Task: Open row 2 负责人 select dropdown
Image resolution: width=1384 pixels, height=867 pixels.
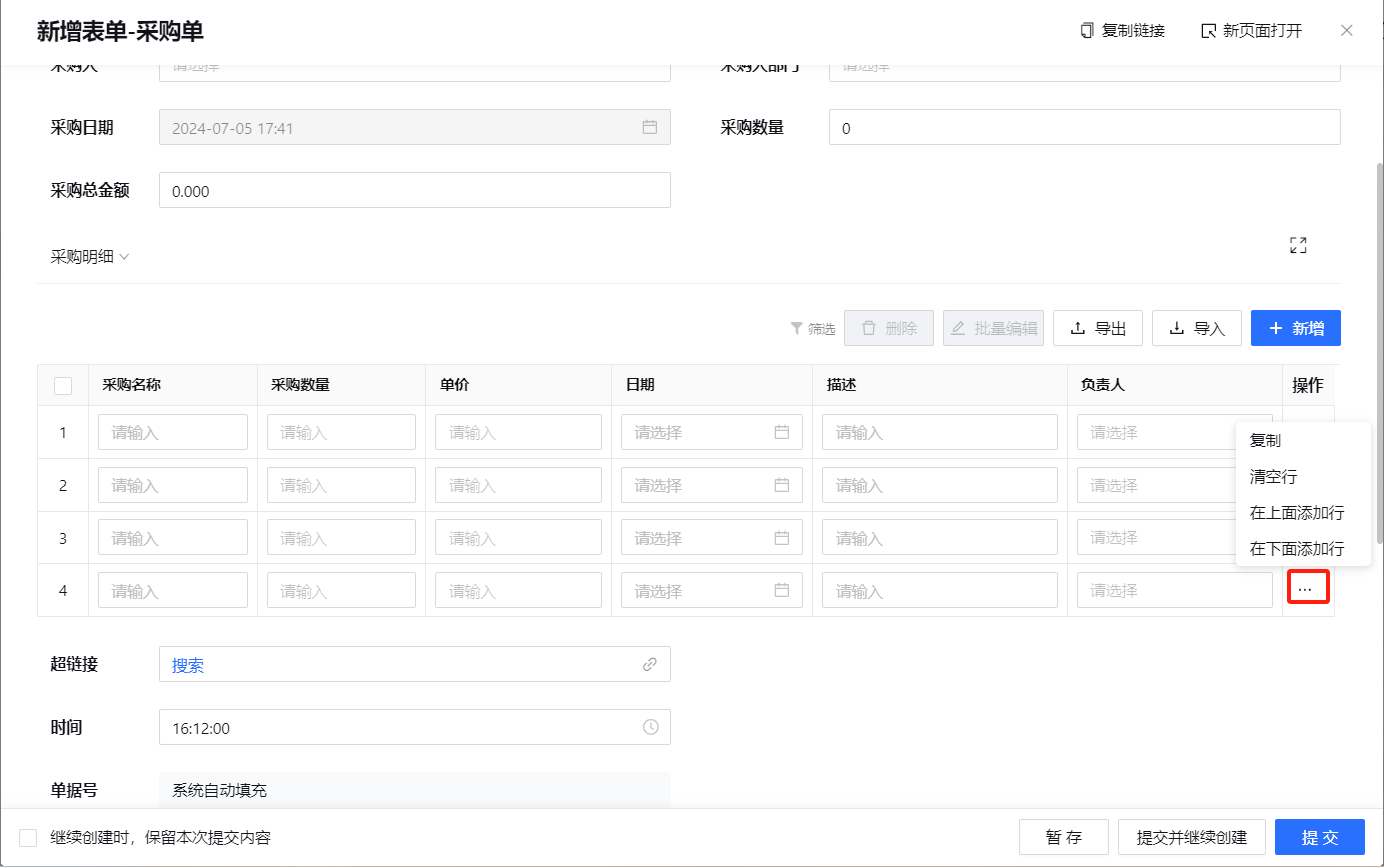Action: tap(1156, 485)
